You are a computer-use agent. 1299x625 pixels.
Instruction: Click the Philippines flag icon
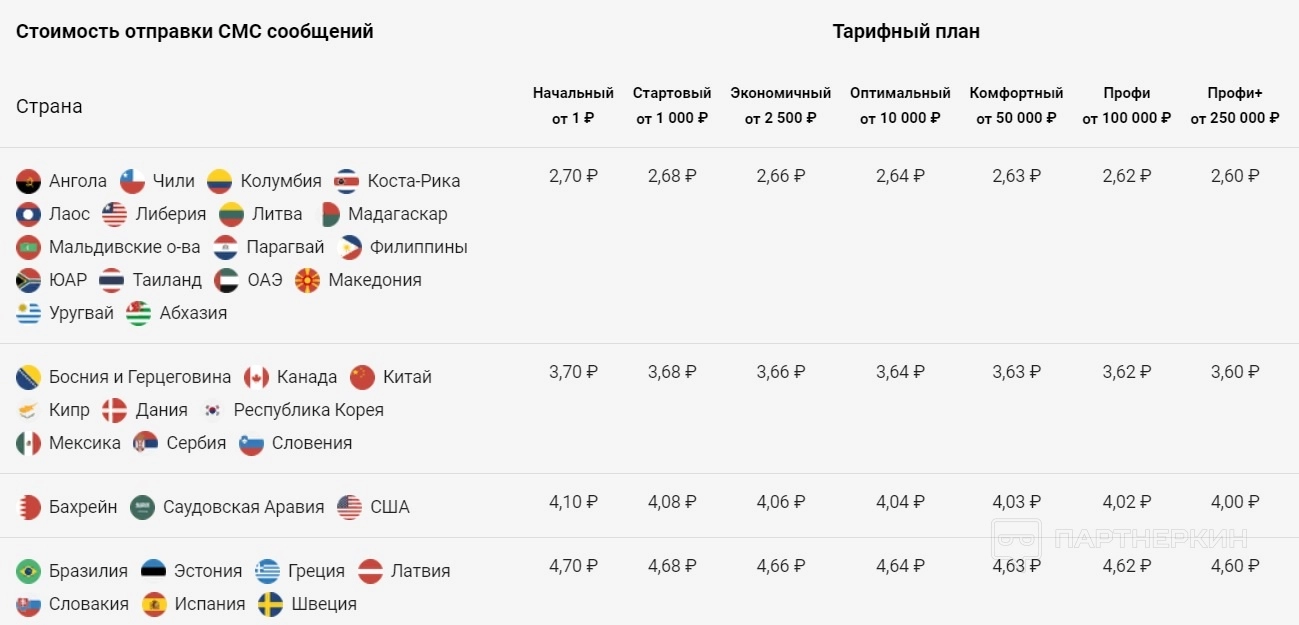pos(350,247)
